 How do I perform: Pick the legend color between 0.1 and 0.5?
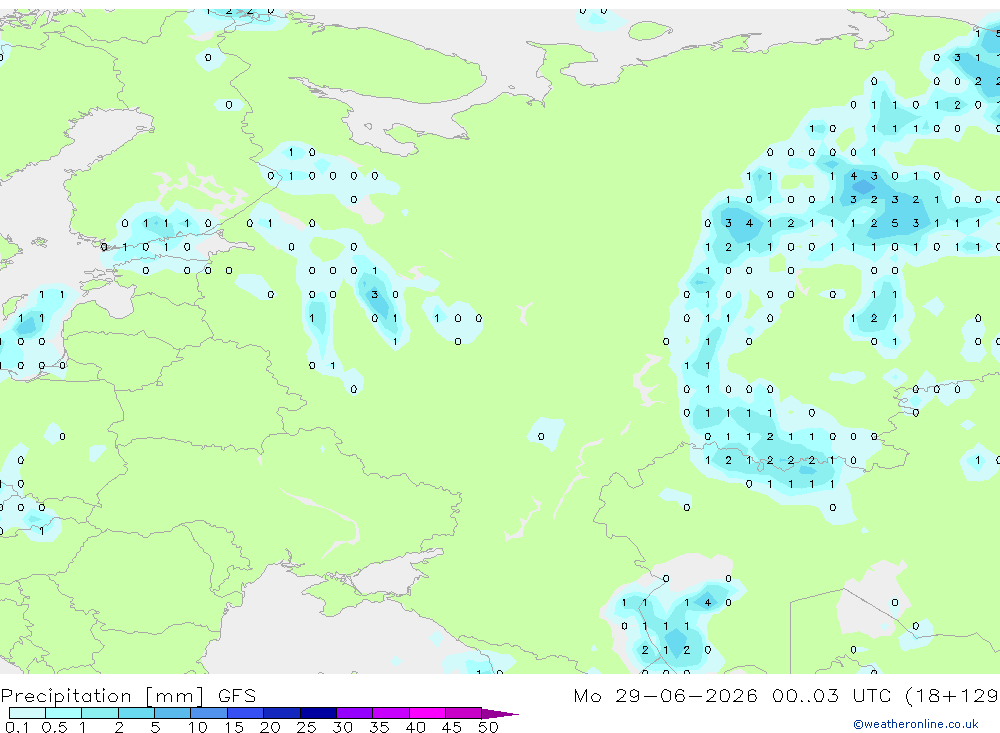[27, 713]
